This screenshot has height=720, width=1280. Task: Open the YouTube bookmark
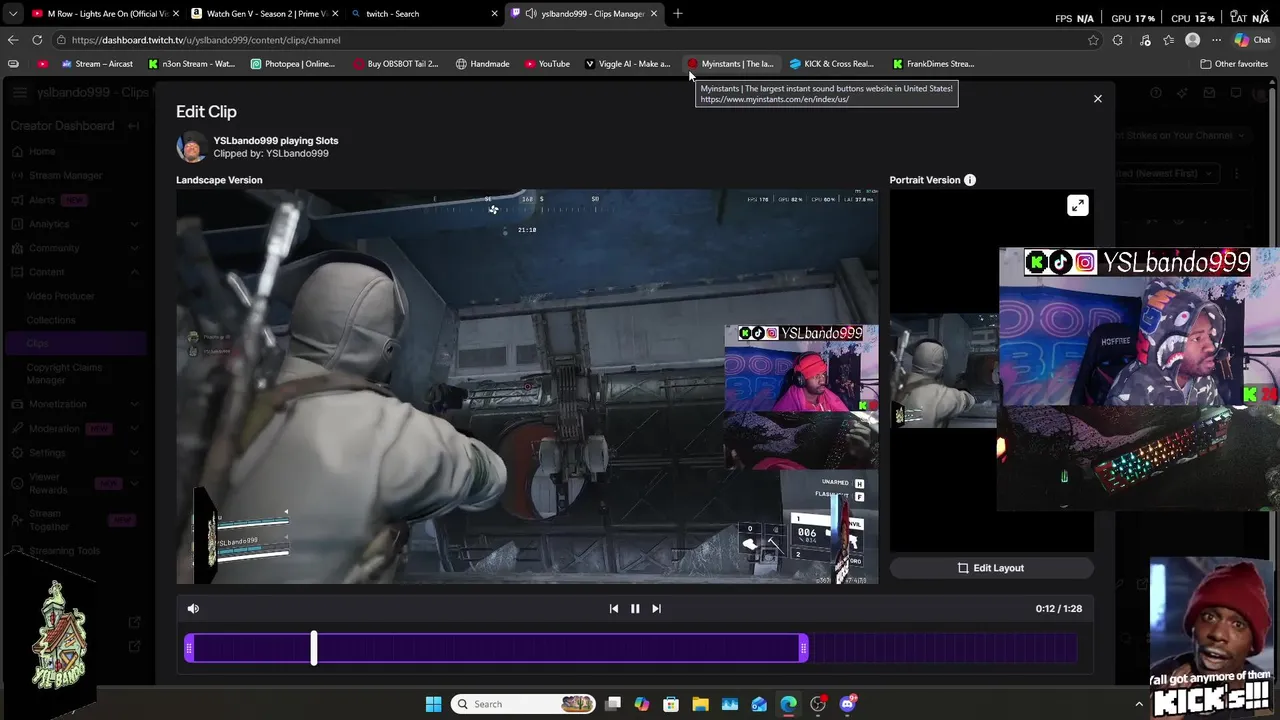(547, 64)
